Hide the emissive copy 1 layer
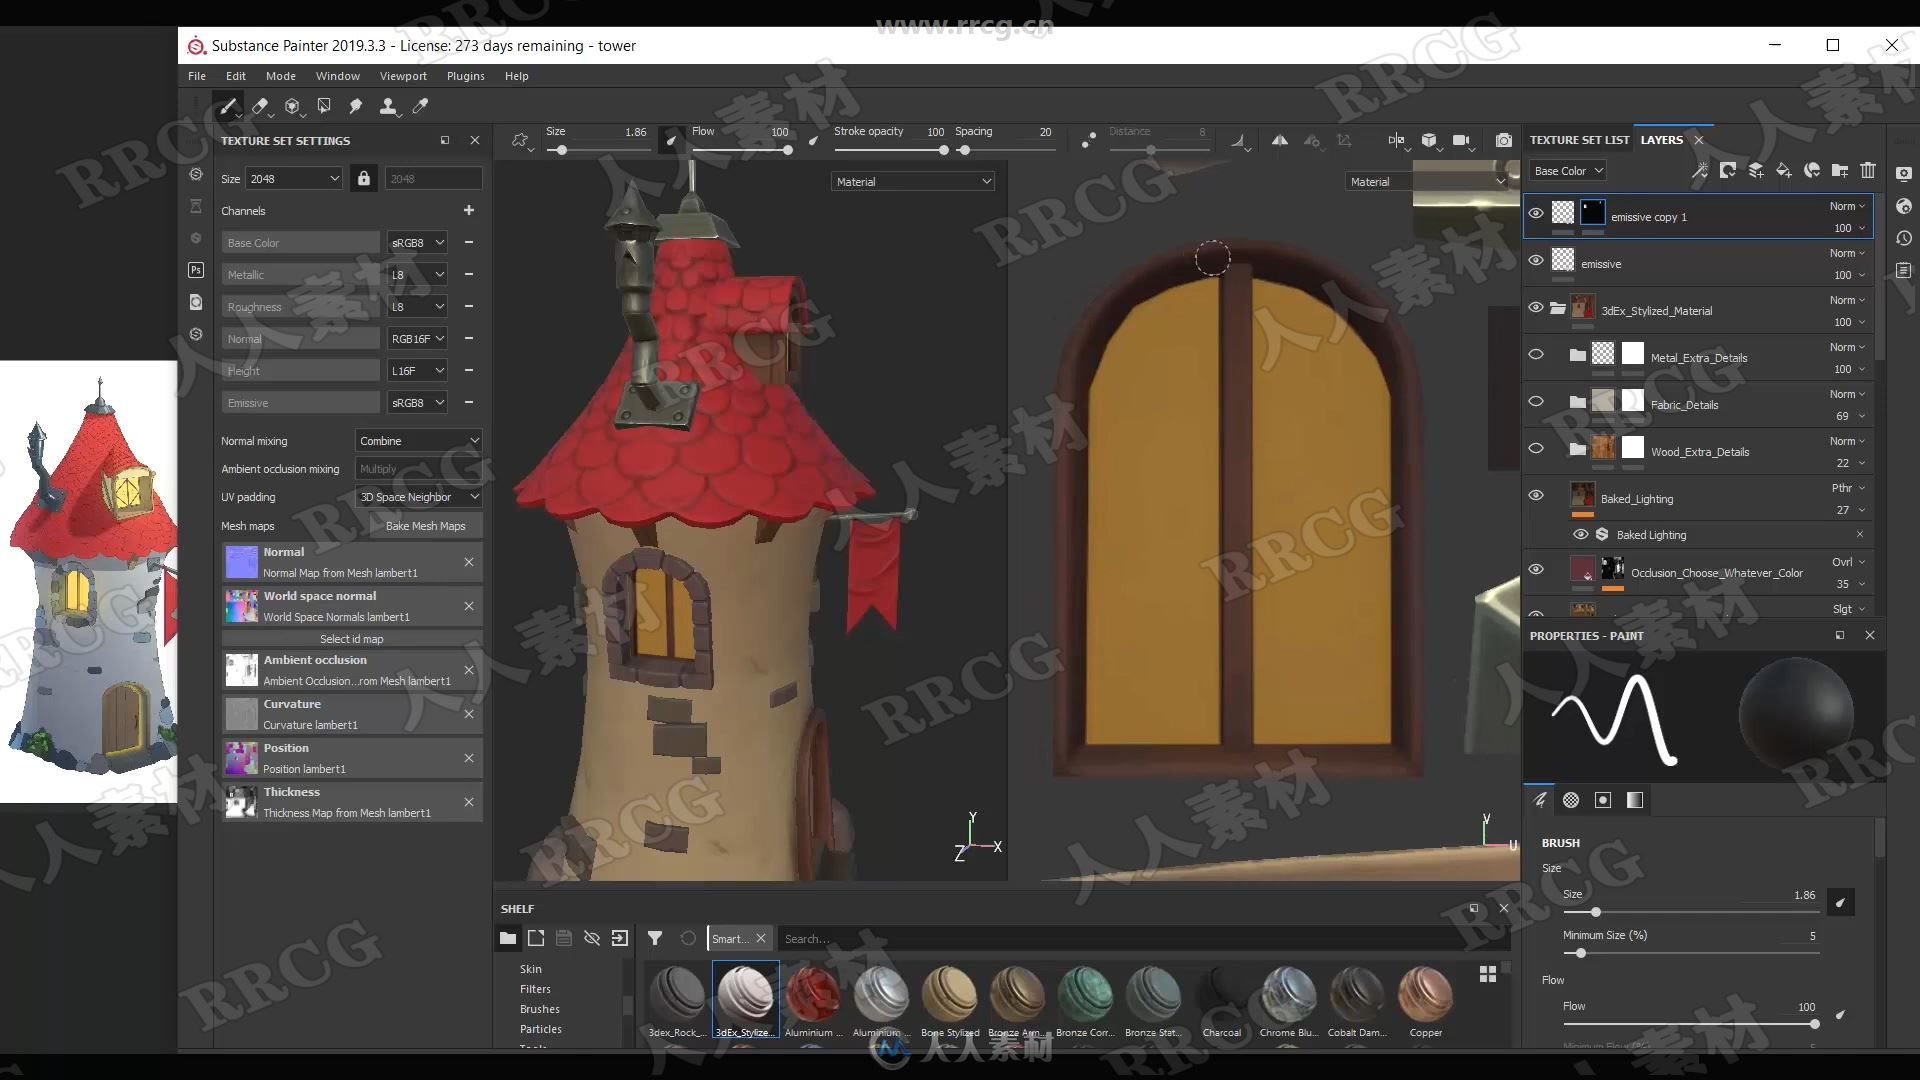This screenshot has height=1080, width=1920. click(1536, 213)
